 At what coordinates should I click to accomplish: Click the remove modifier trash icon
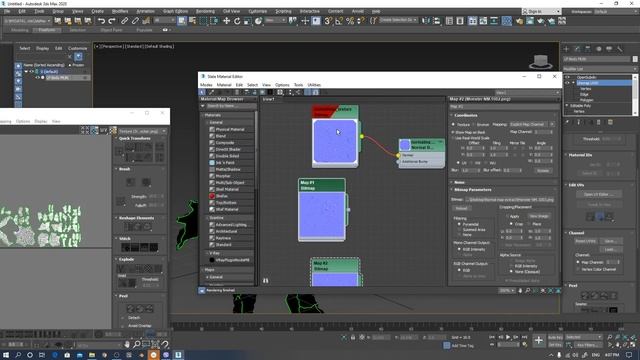(x=599, y=122)
